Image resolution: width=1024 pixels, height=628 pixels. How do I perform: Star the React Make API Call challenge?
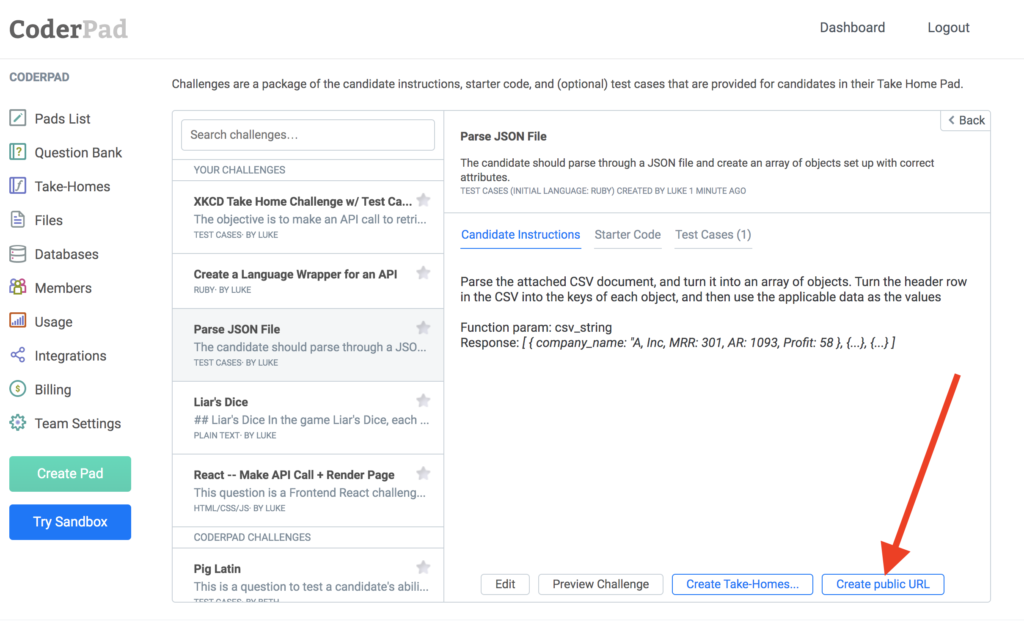pyautogui.click(x=423, y=473)
